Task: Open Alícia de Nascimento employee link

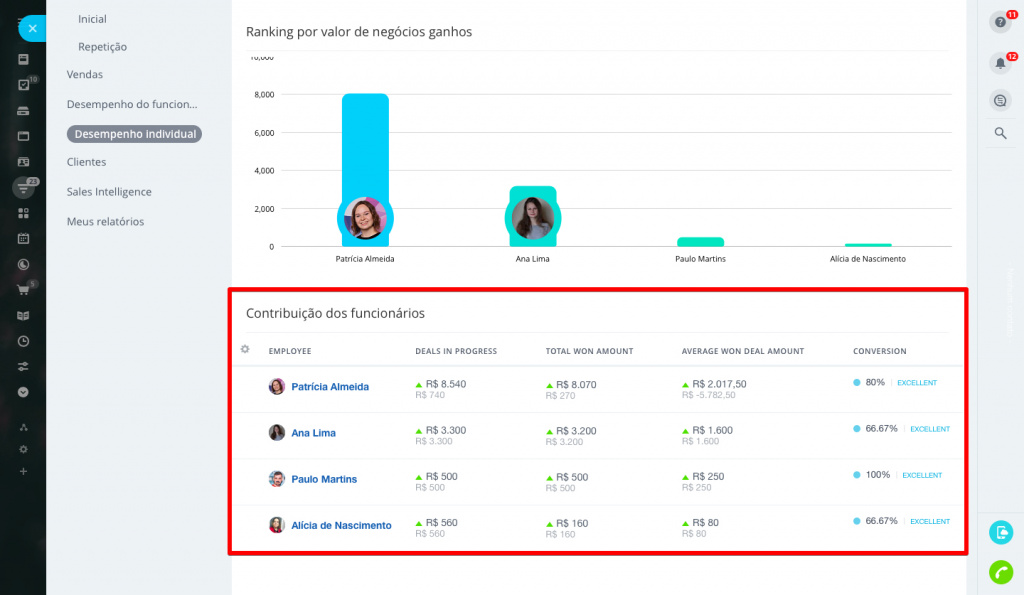Action: [342, 526]
